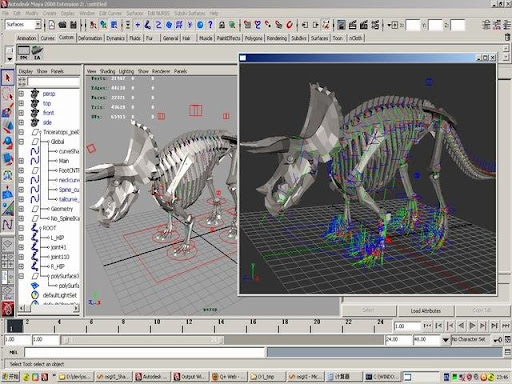Expand the persp node in outliner

tap(21, 94)
